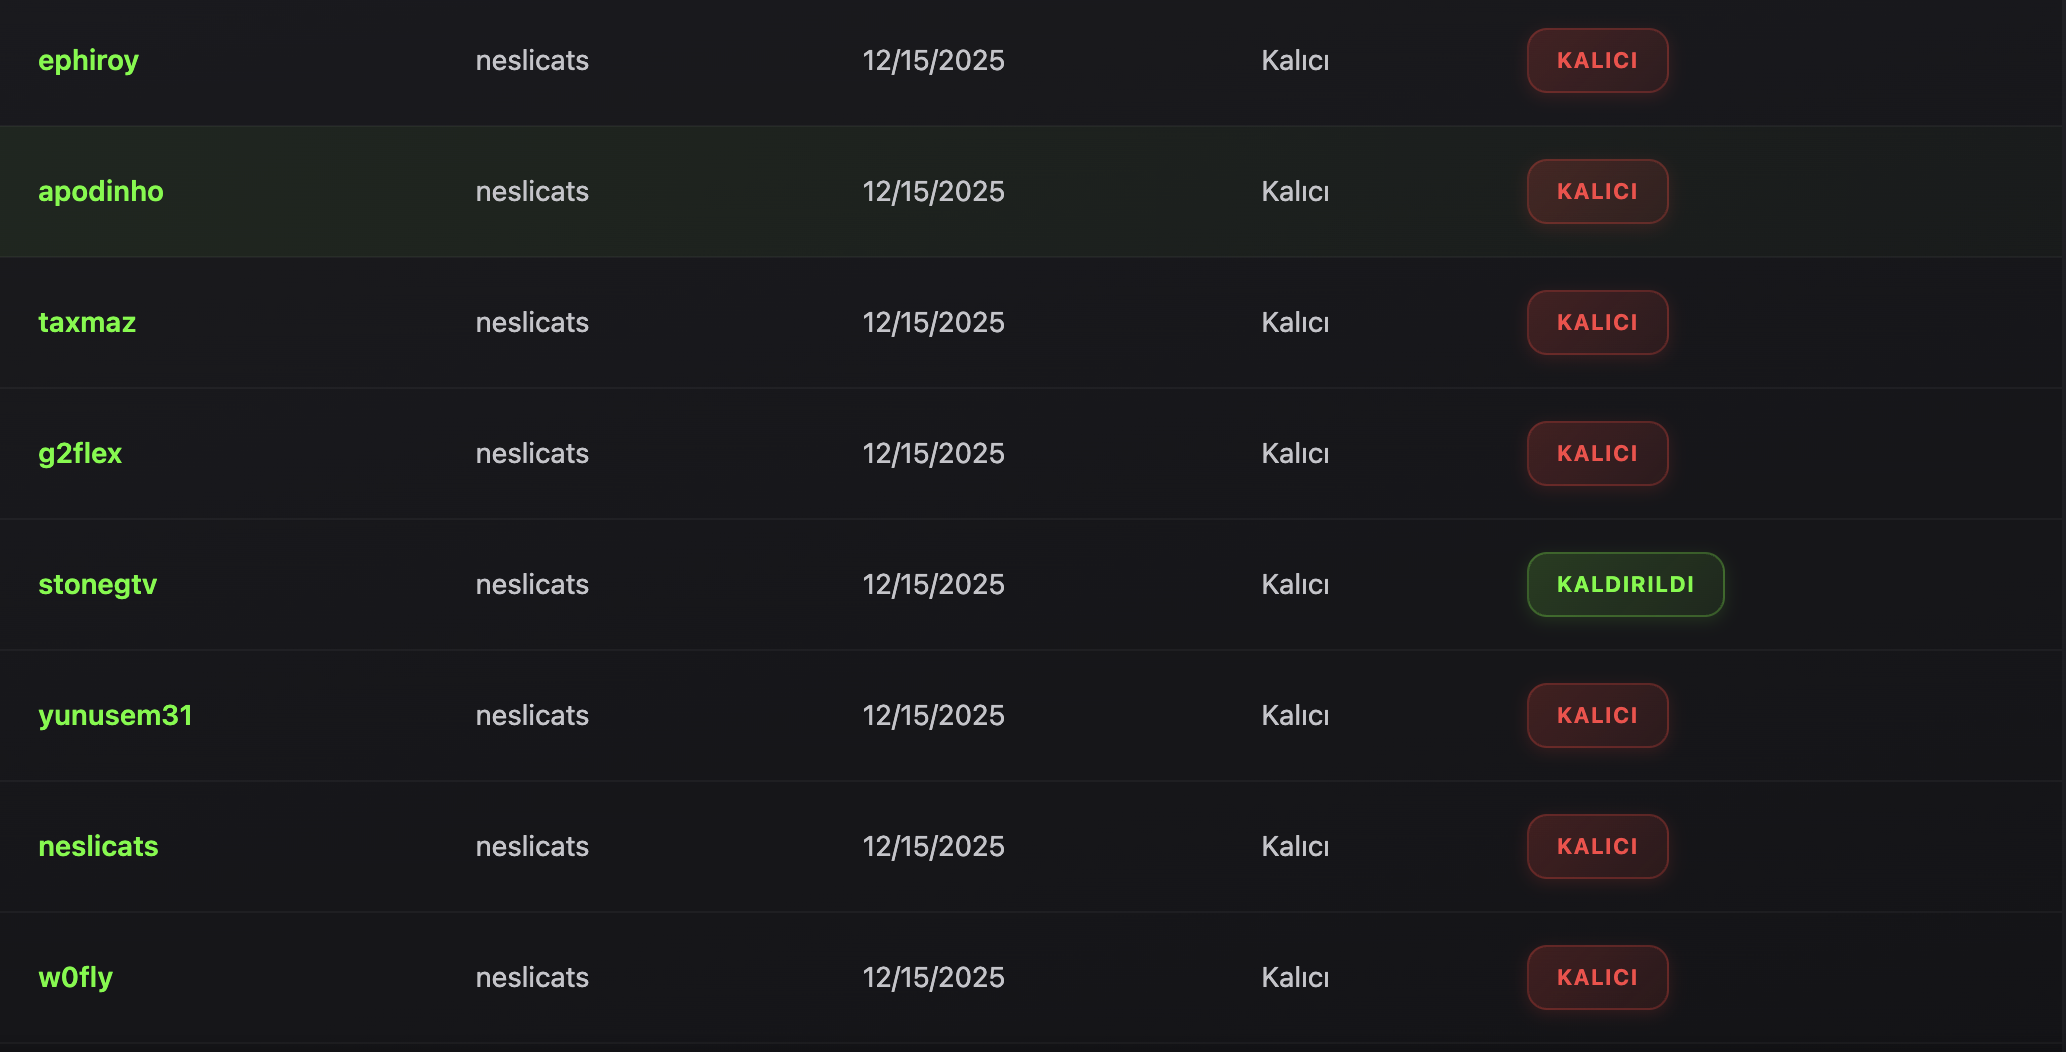Open the w0fly username link
The height and width of the screenshot is (1052, 2066).
(x=75, y=978)
